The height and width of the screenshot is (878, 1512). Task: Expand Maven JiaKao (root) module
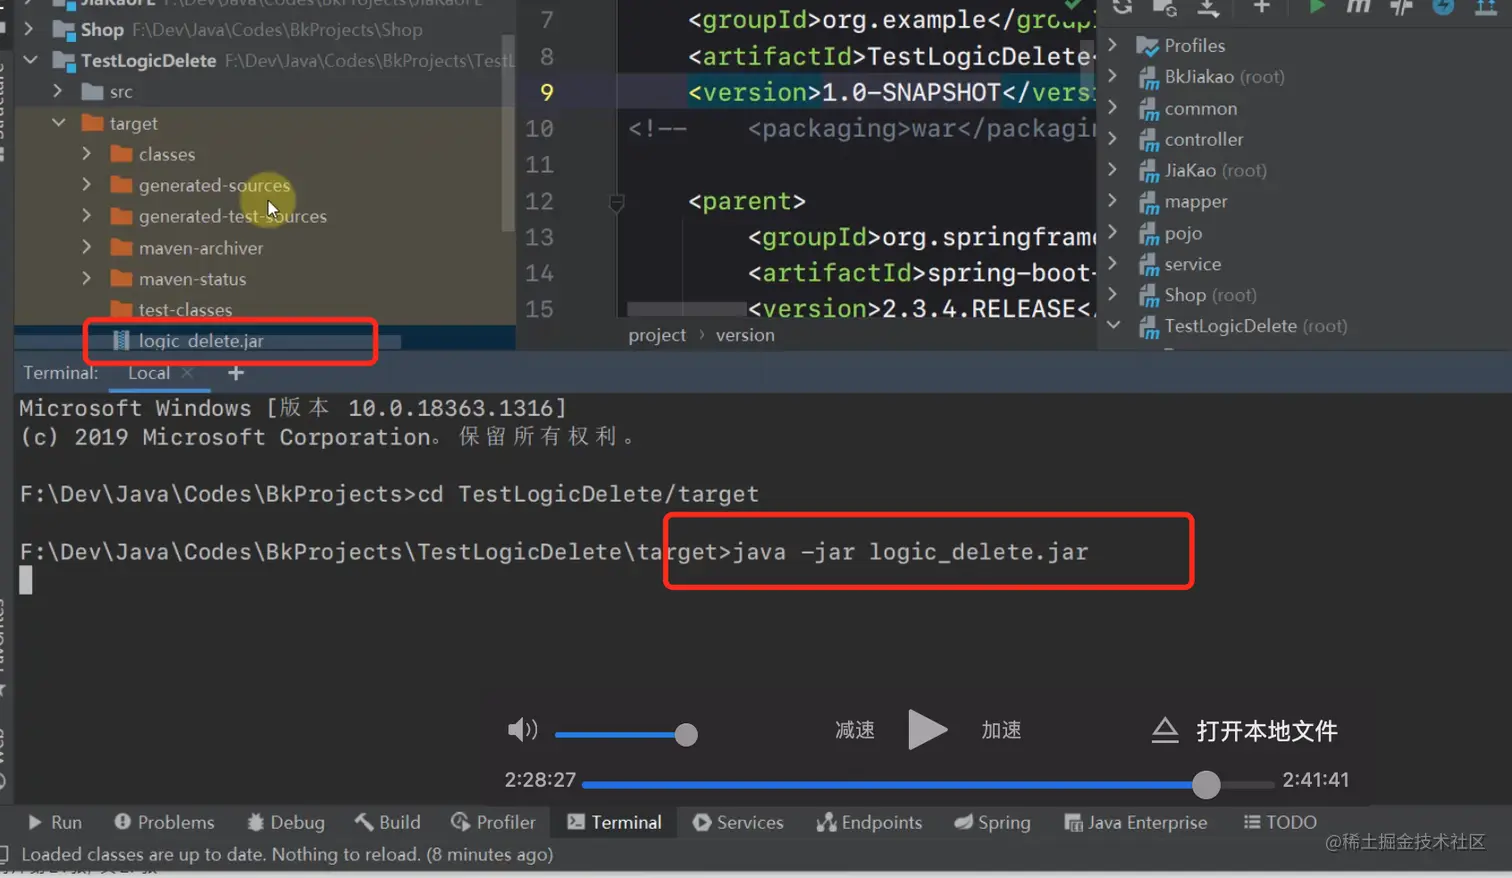point(1113,170)
